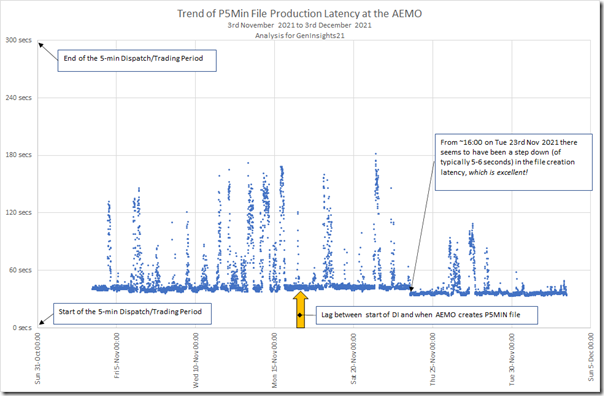Image resolution: width=604 pixels, height=396 pixels.
Task: Click the black diamond on orange arrow
Action: (300, 315)
